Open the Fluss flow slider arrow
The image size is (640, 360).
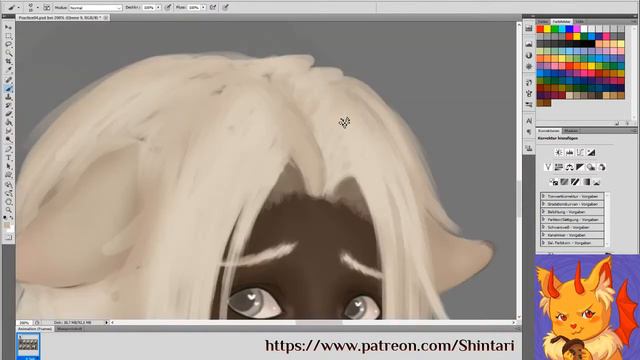tap(203, 7)
